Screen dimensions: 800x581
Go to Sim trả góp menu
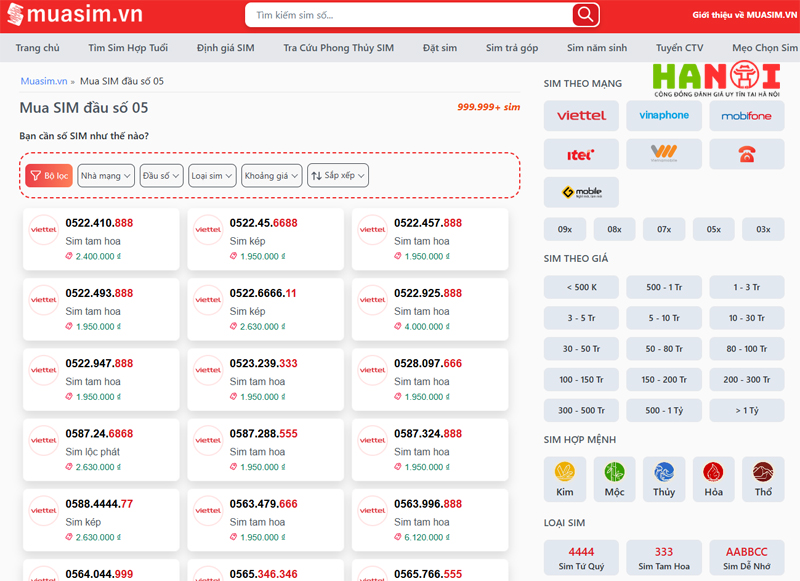click(x=511, y=48)
